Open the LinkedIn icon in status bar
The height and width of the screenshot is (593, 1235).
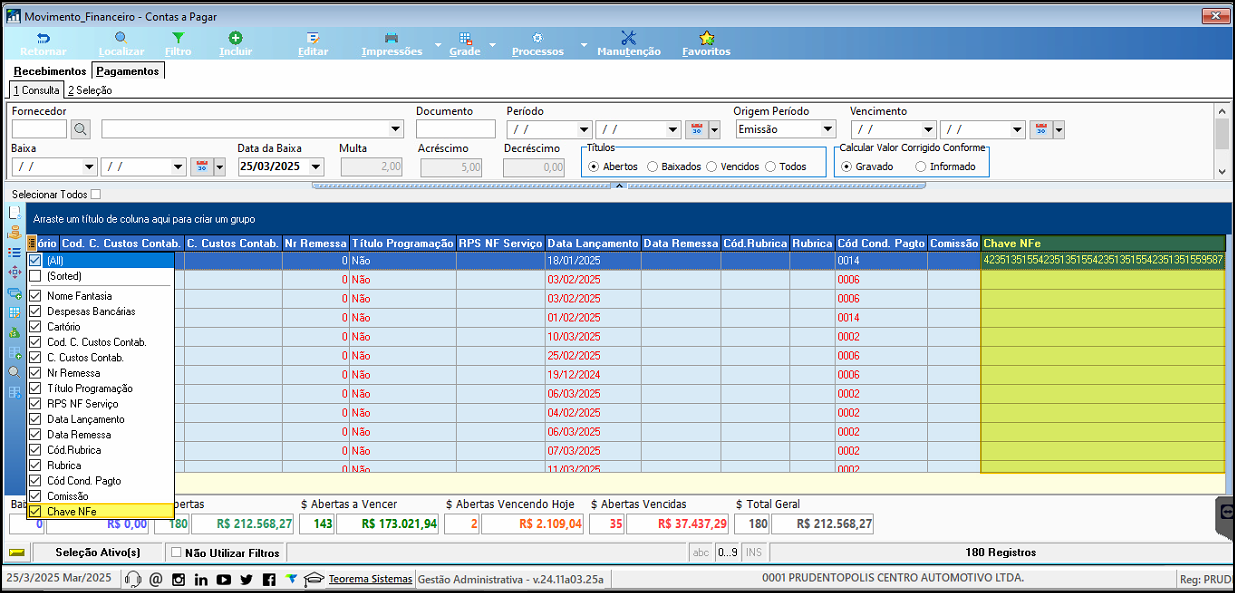[201, 579]
